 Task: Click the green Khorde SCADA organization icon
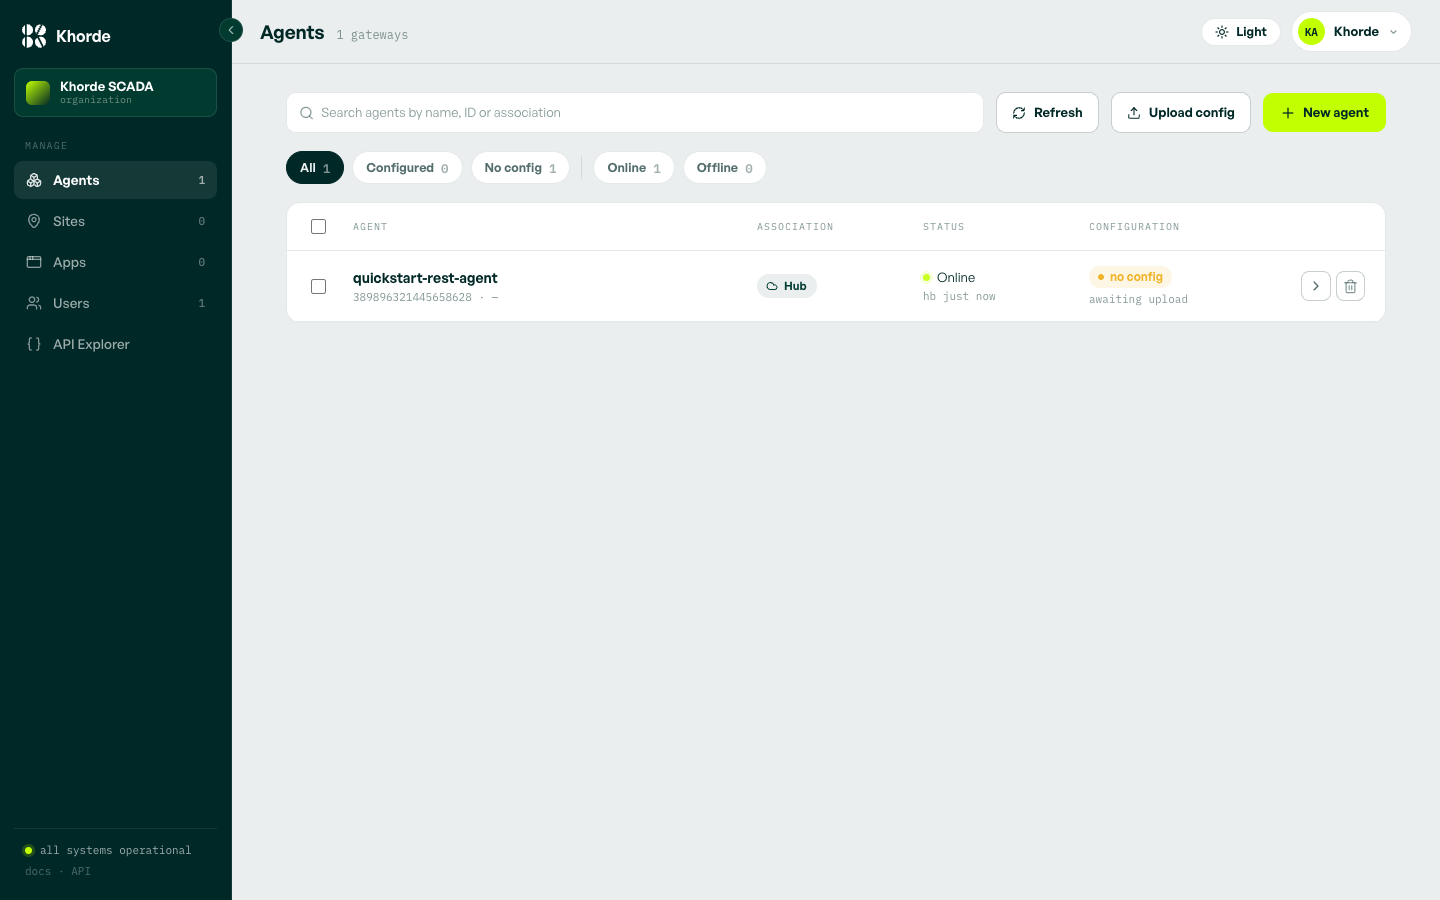[x=38, y=93]
